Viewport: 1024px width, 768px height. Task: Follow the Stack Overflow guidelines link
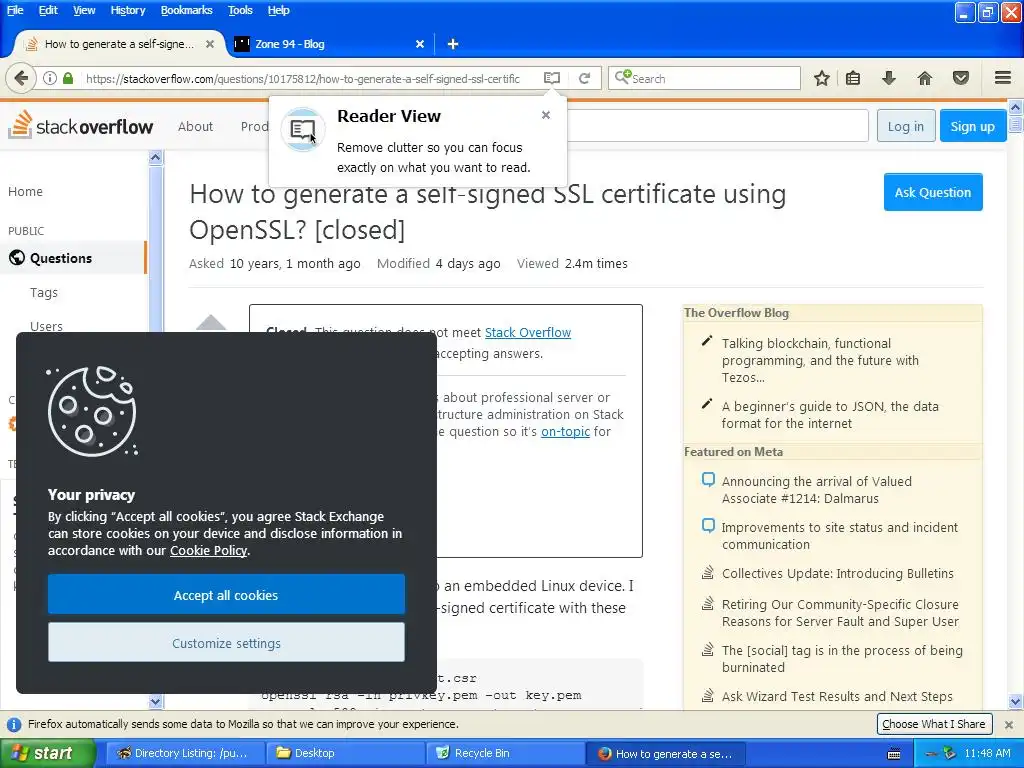[x=528, y=332]
